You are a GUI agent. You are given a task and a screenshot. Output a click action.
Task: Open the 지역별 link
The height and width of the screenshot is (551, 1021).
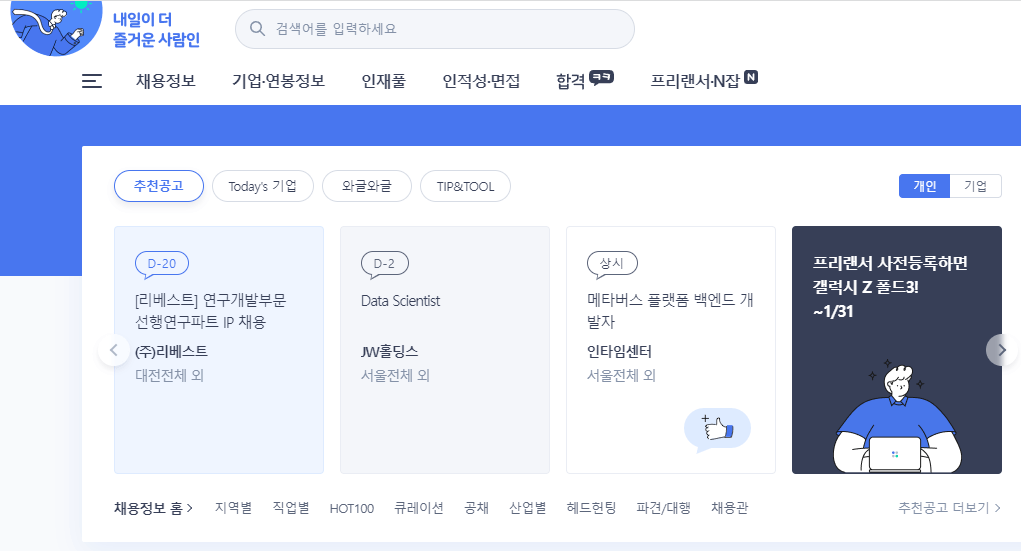[233, 508]
